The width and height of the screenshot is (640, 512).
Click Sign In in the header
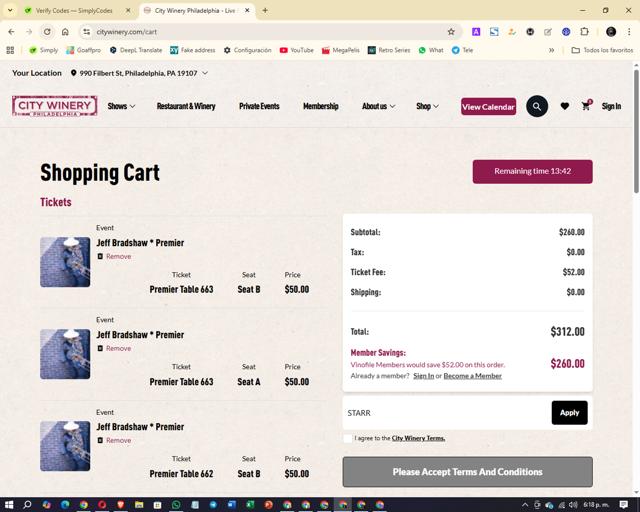[611, 106]
